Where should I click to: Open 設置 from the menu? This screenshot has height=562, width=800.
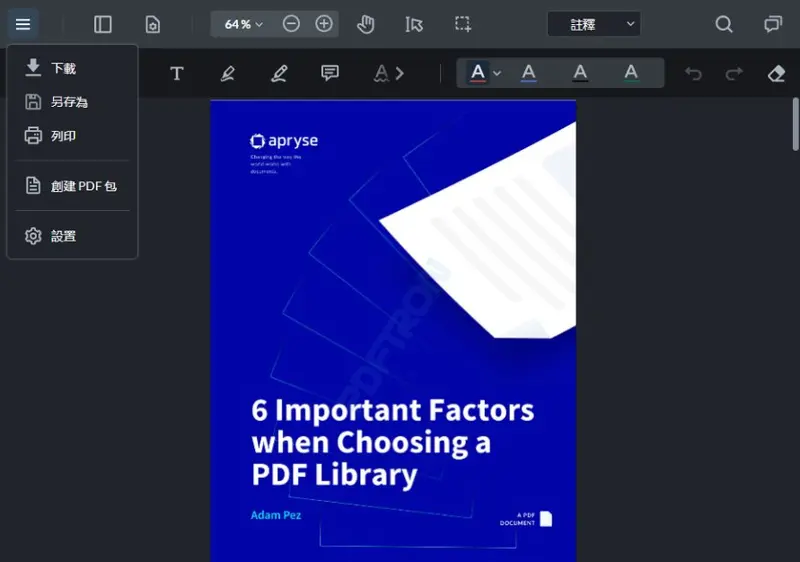tap(72, 236)
